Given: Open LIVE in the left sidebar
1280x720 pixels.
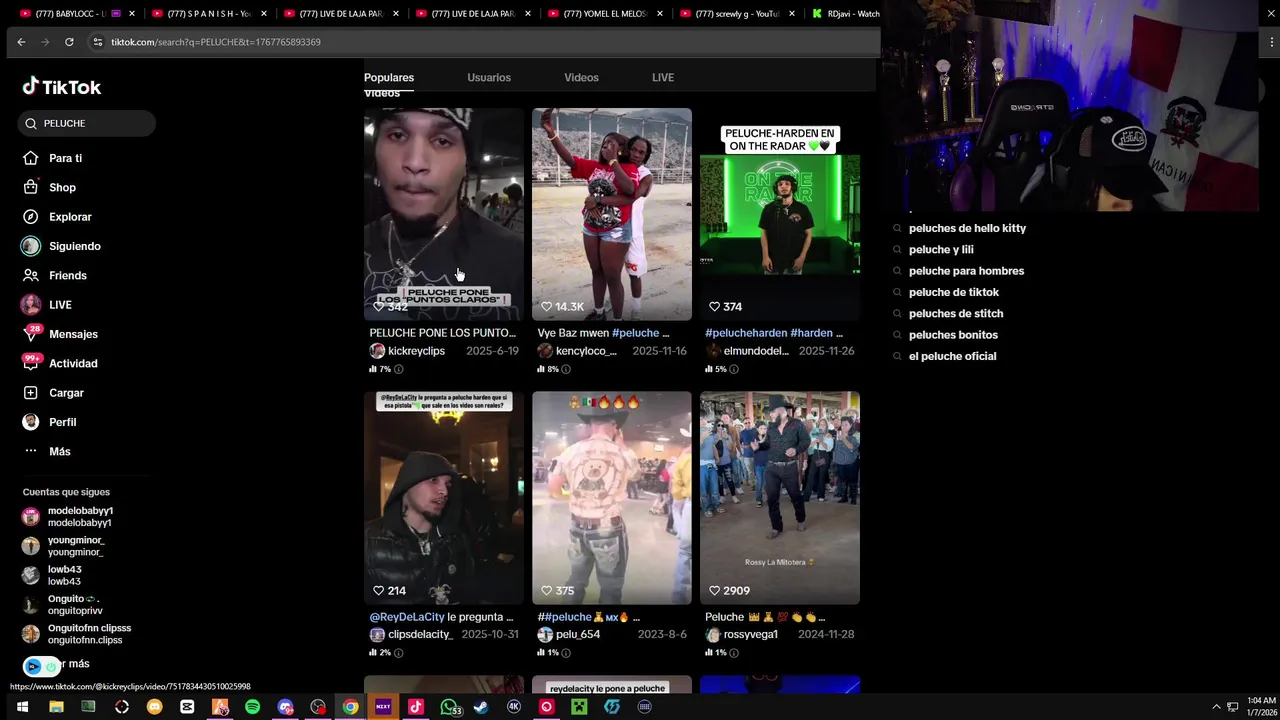Looking at the screenshot, I should click(x=60, y=305).
